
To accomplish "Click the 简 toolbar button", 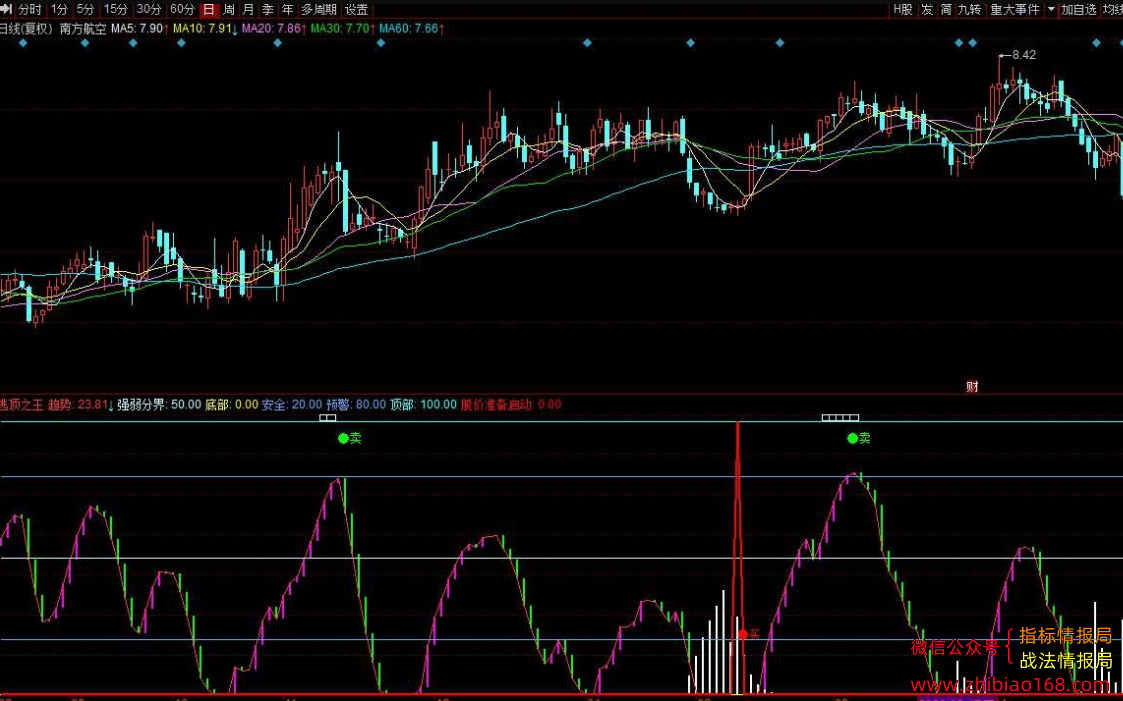I will point(946,9).
